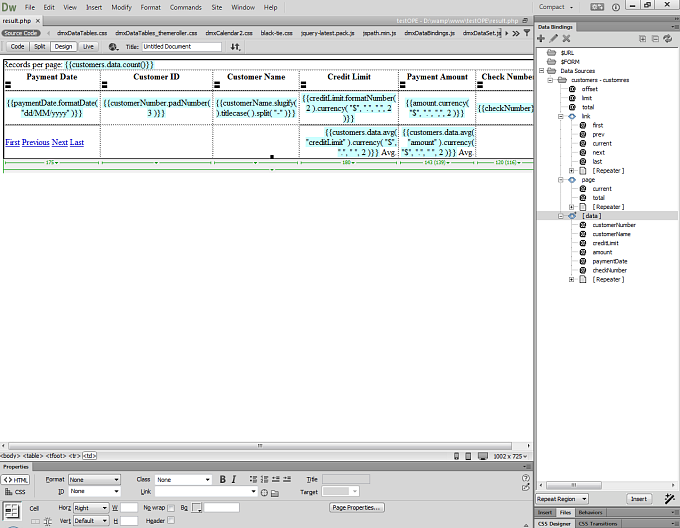The height and width of the screenshot is (528, 680).
Task: Select desktop size viewport icon
Action: [x=483, y=456]
